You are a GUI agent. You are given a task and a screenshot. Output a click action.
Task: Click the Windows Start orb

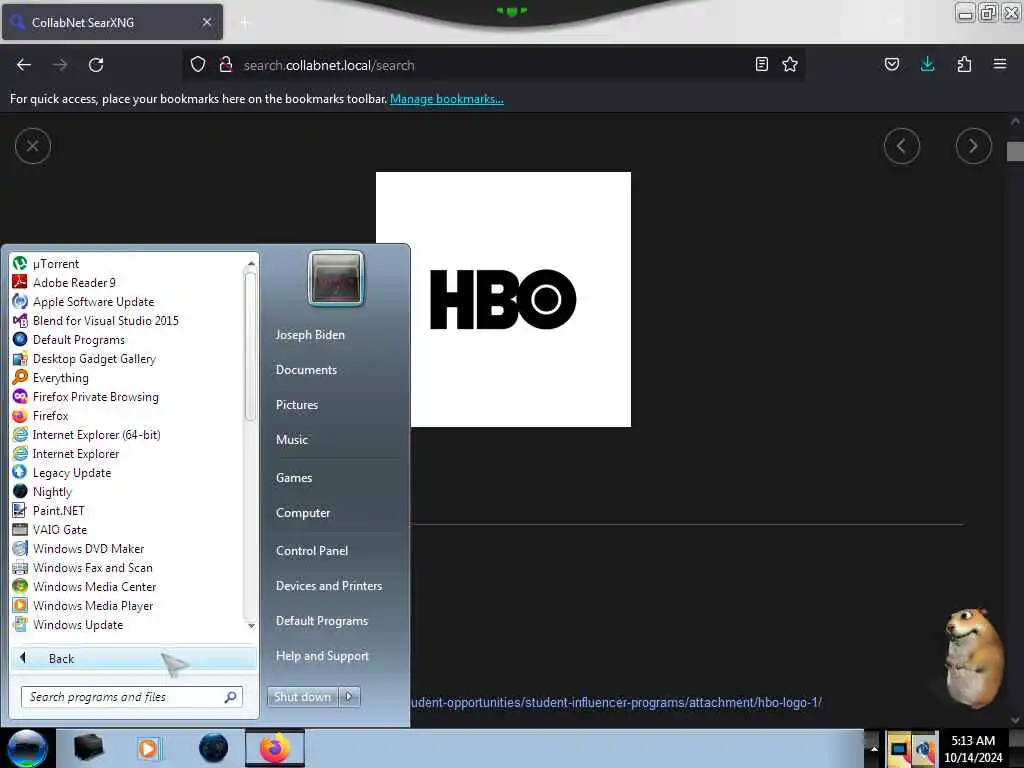pyautogui.click(x=27, y=748)
